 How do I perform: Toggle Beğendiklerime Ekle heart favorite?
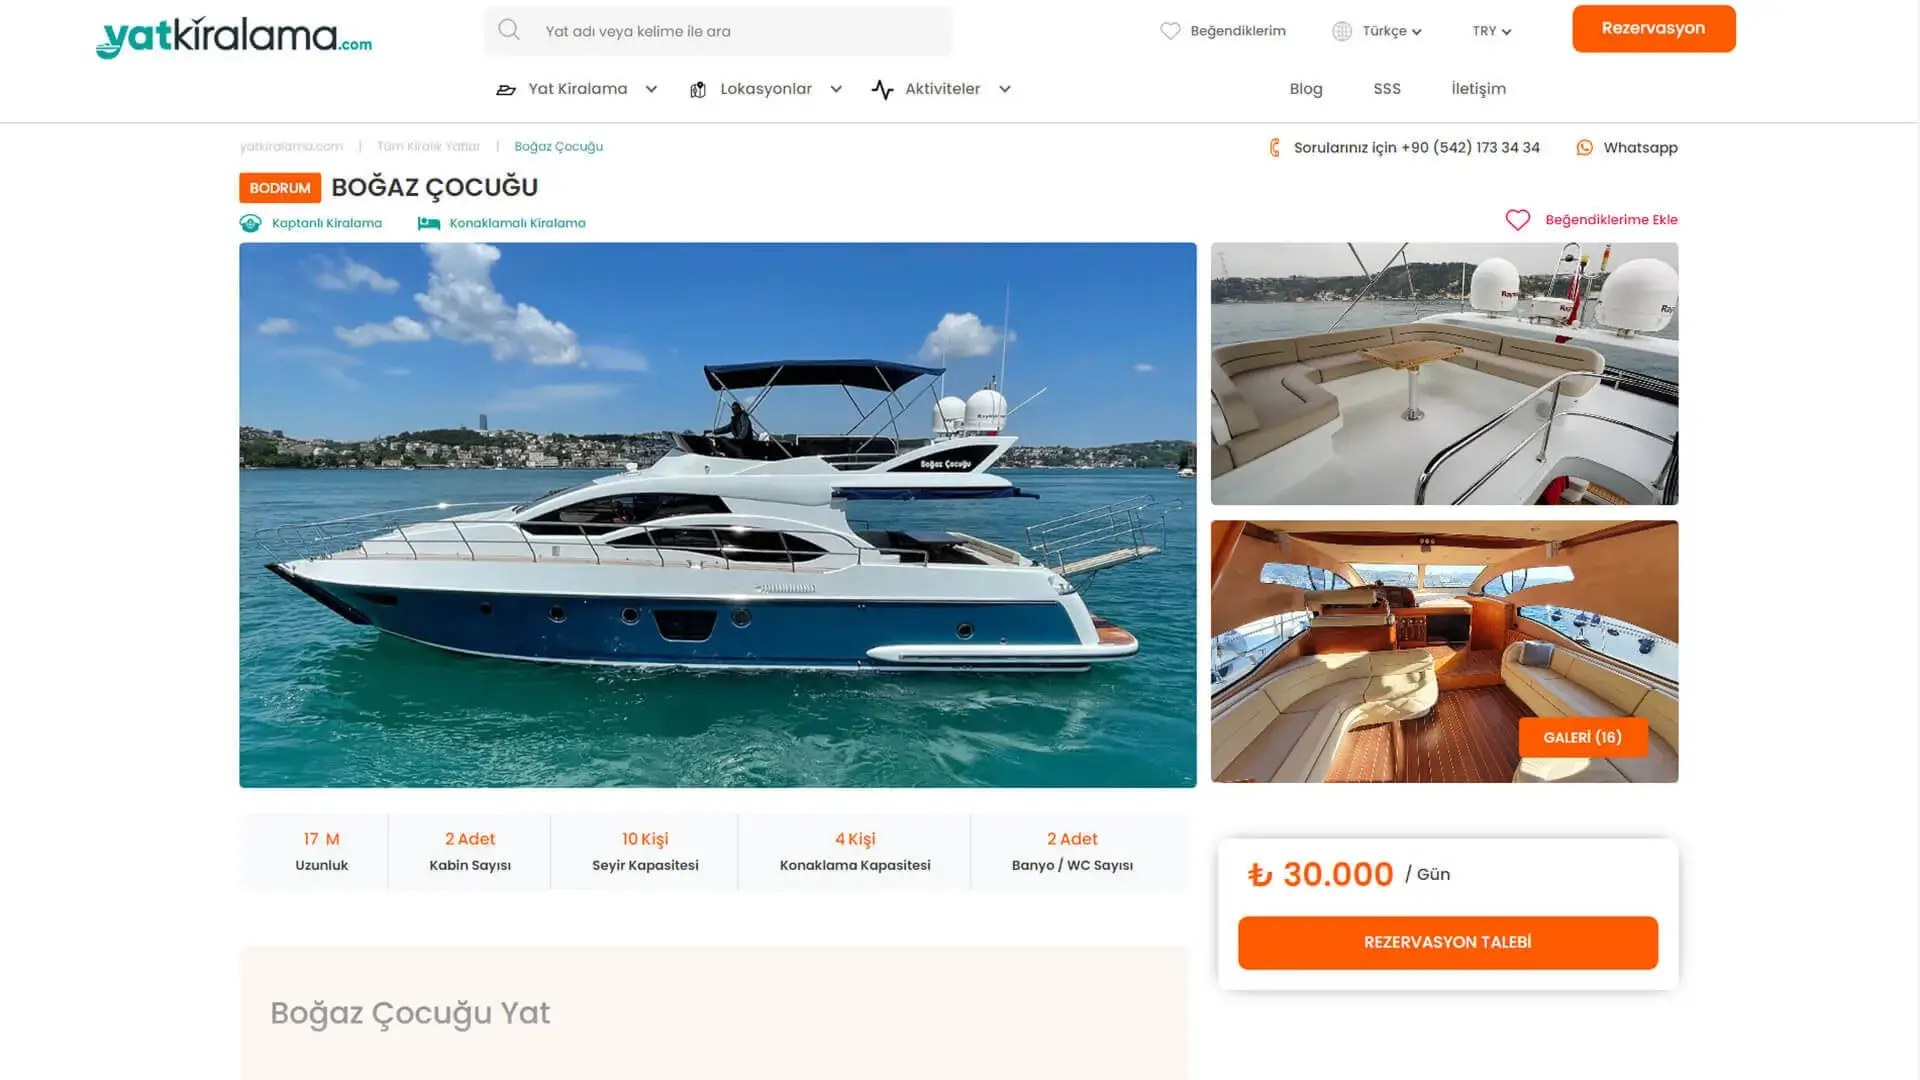1518,220
